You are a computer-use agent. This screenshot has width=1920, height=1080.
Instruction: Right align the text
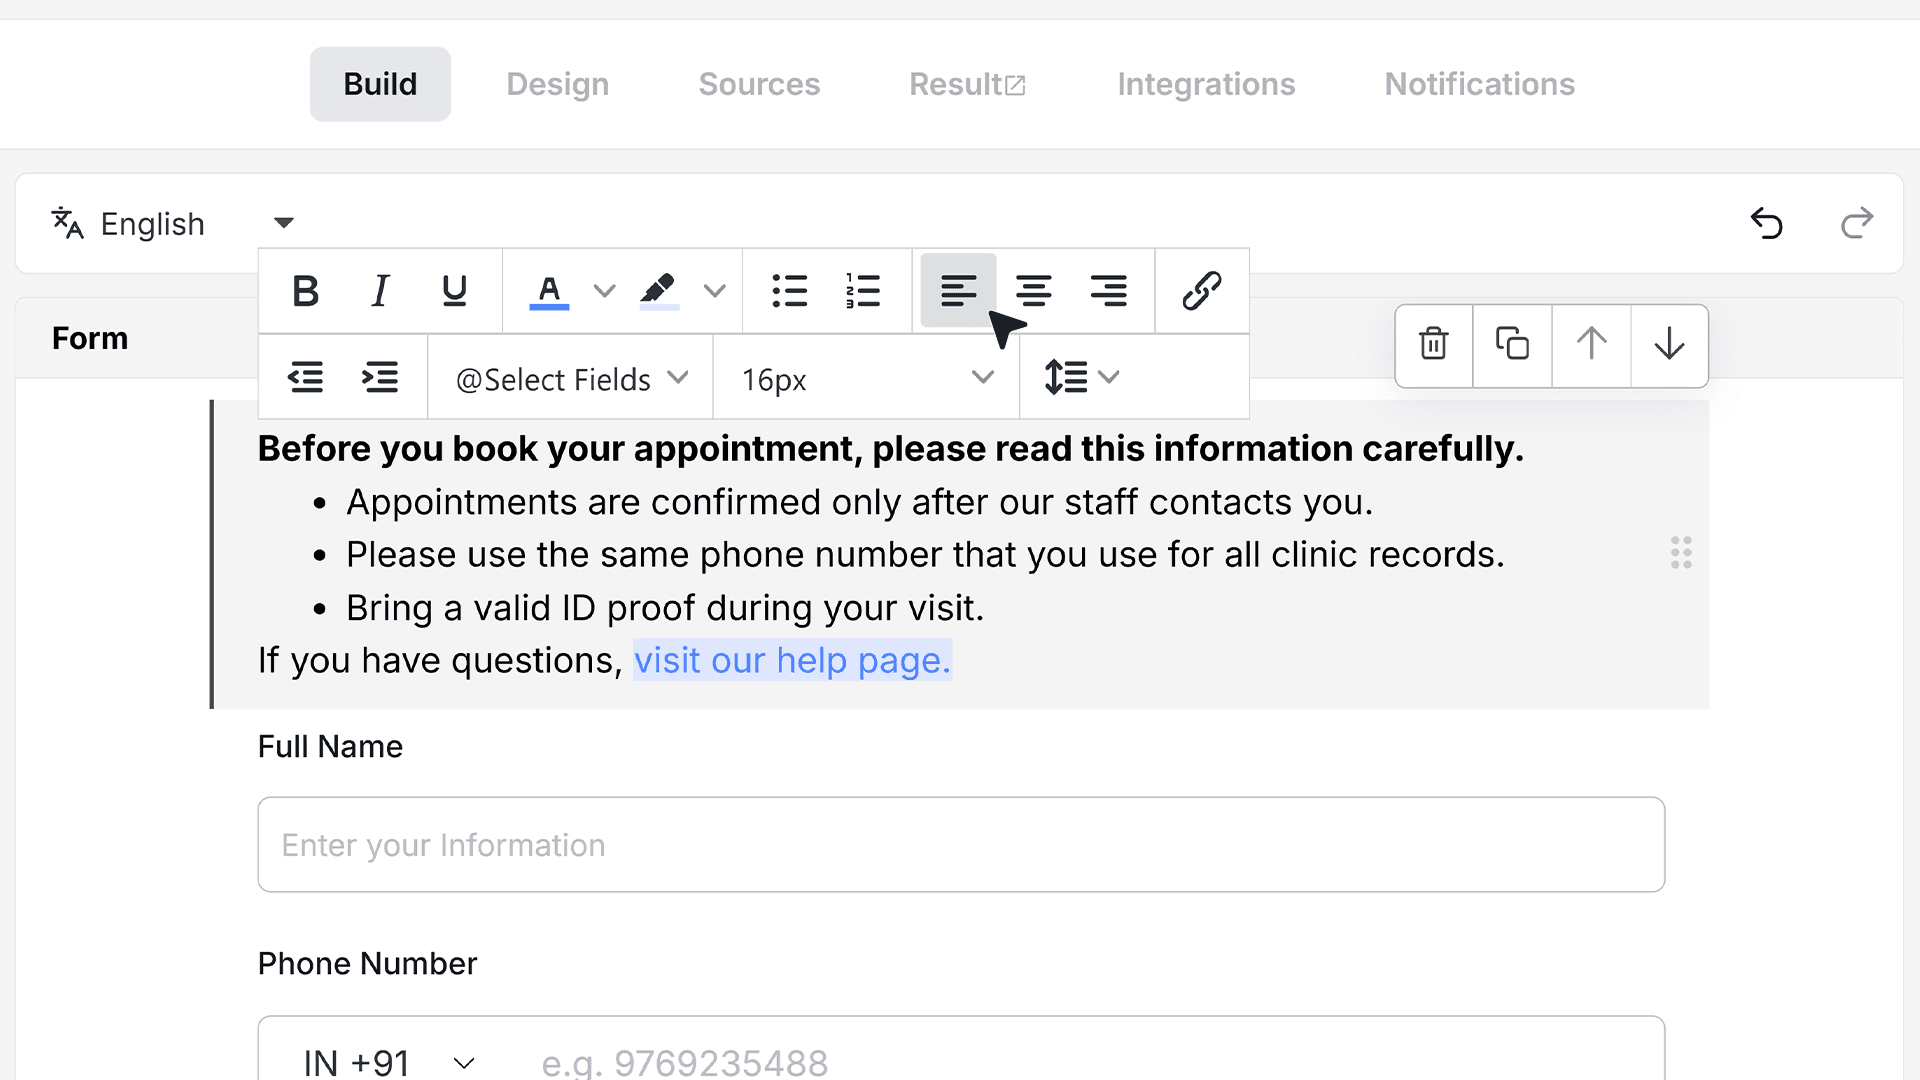1108,291
